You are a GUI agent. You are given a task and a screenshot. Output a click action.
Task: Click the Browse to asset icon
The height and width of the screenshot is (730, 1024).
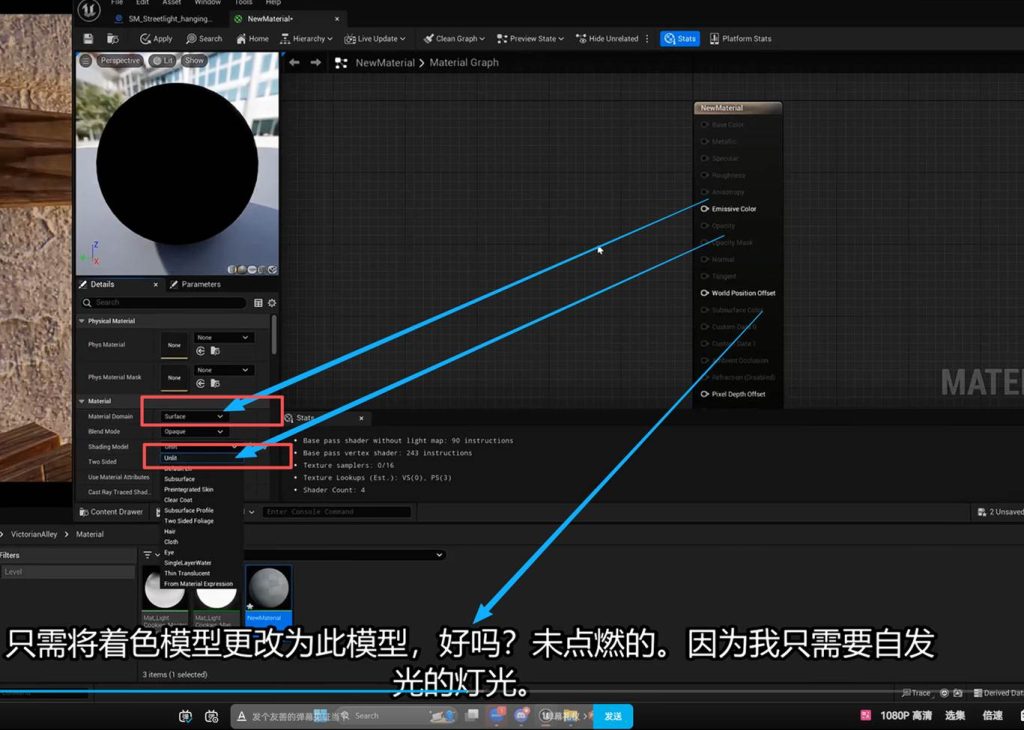click(x=112, y=39)
